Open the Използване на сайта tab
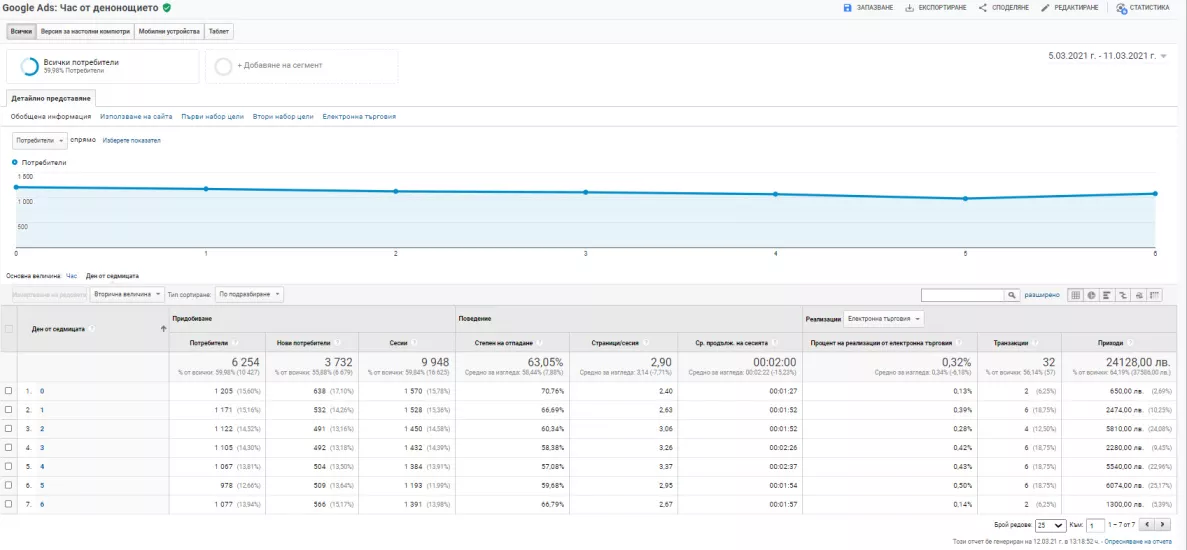The image size is (1187, 550). tap(136, 117)
